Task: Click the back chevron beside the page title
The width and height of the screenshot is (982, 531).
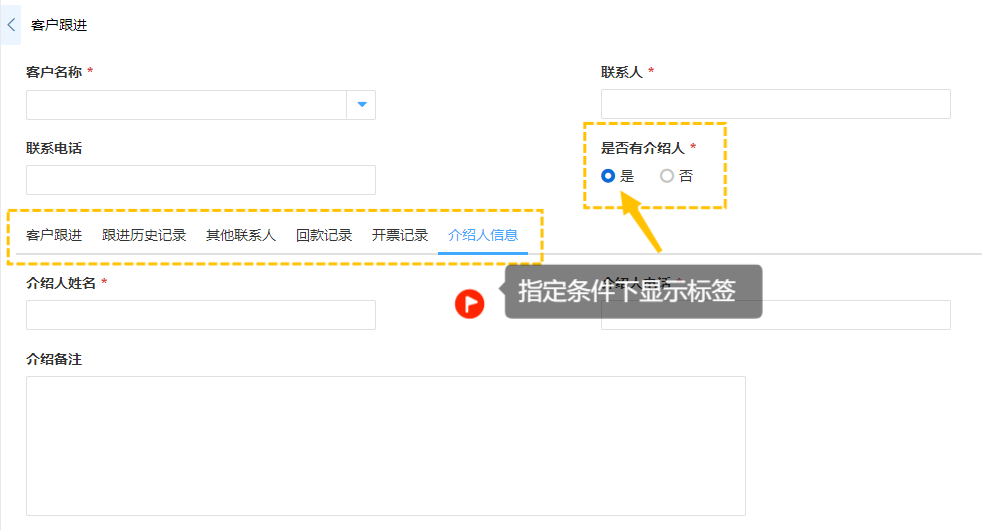Action: click(11, 24)
